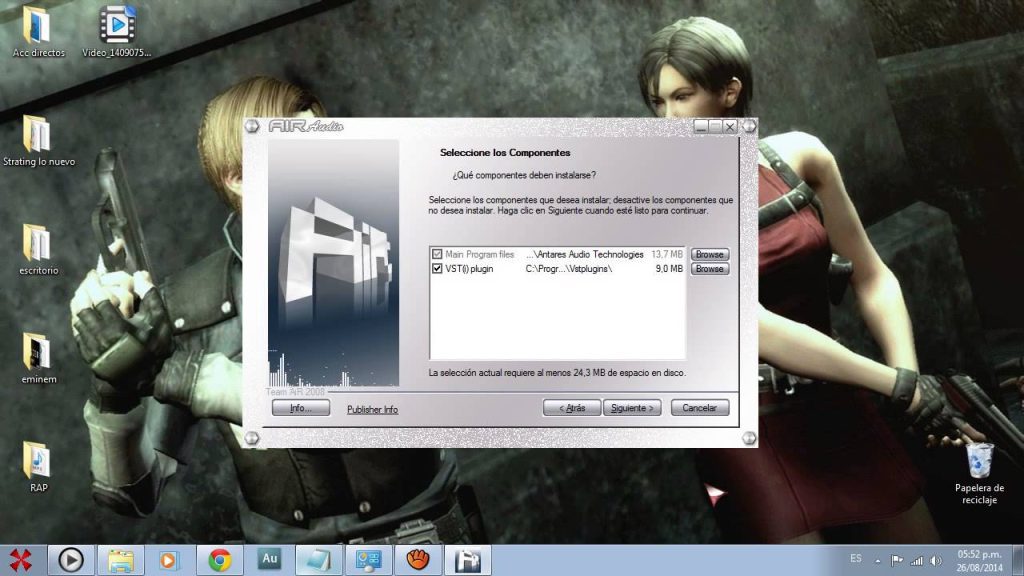This screenshot has height=576, width=1024.
Task: Click the Main Program files checkbox
Action: (437, 254)
